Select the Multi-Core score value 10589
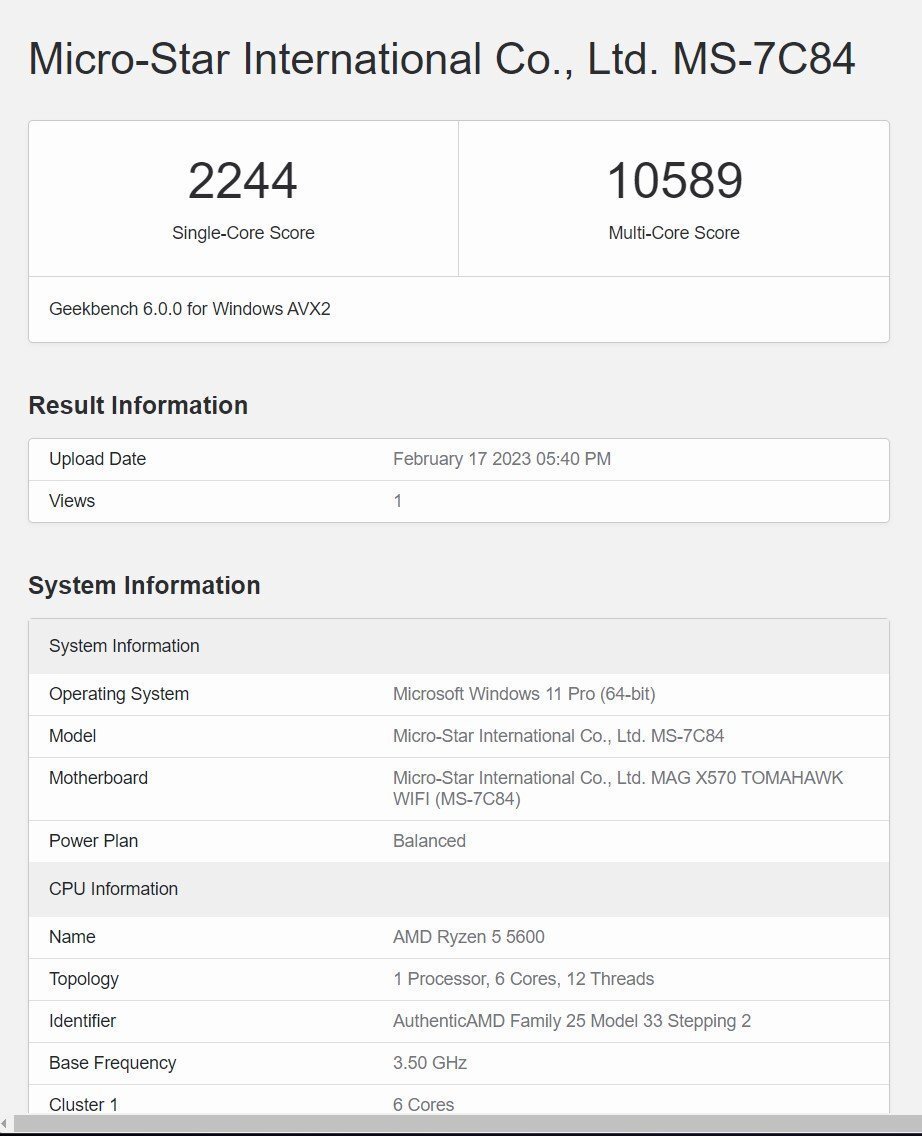The height and width of the screenshot is (1136, 922). (x=674, y=180)
